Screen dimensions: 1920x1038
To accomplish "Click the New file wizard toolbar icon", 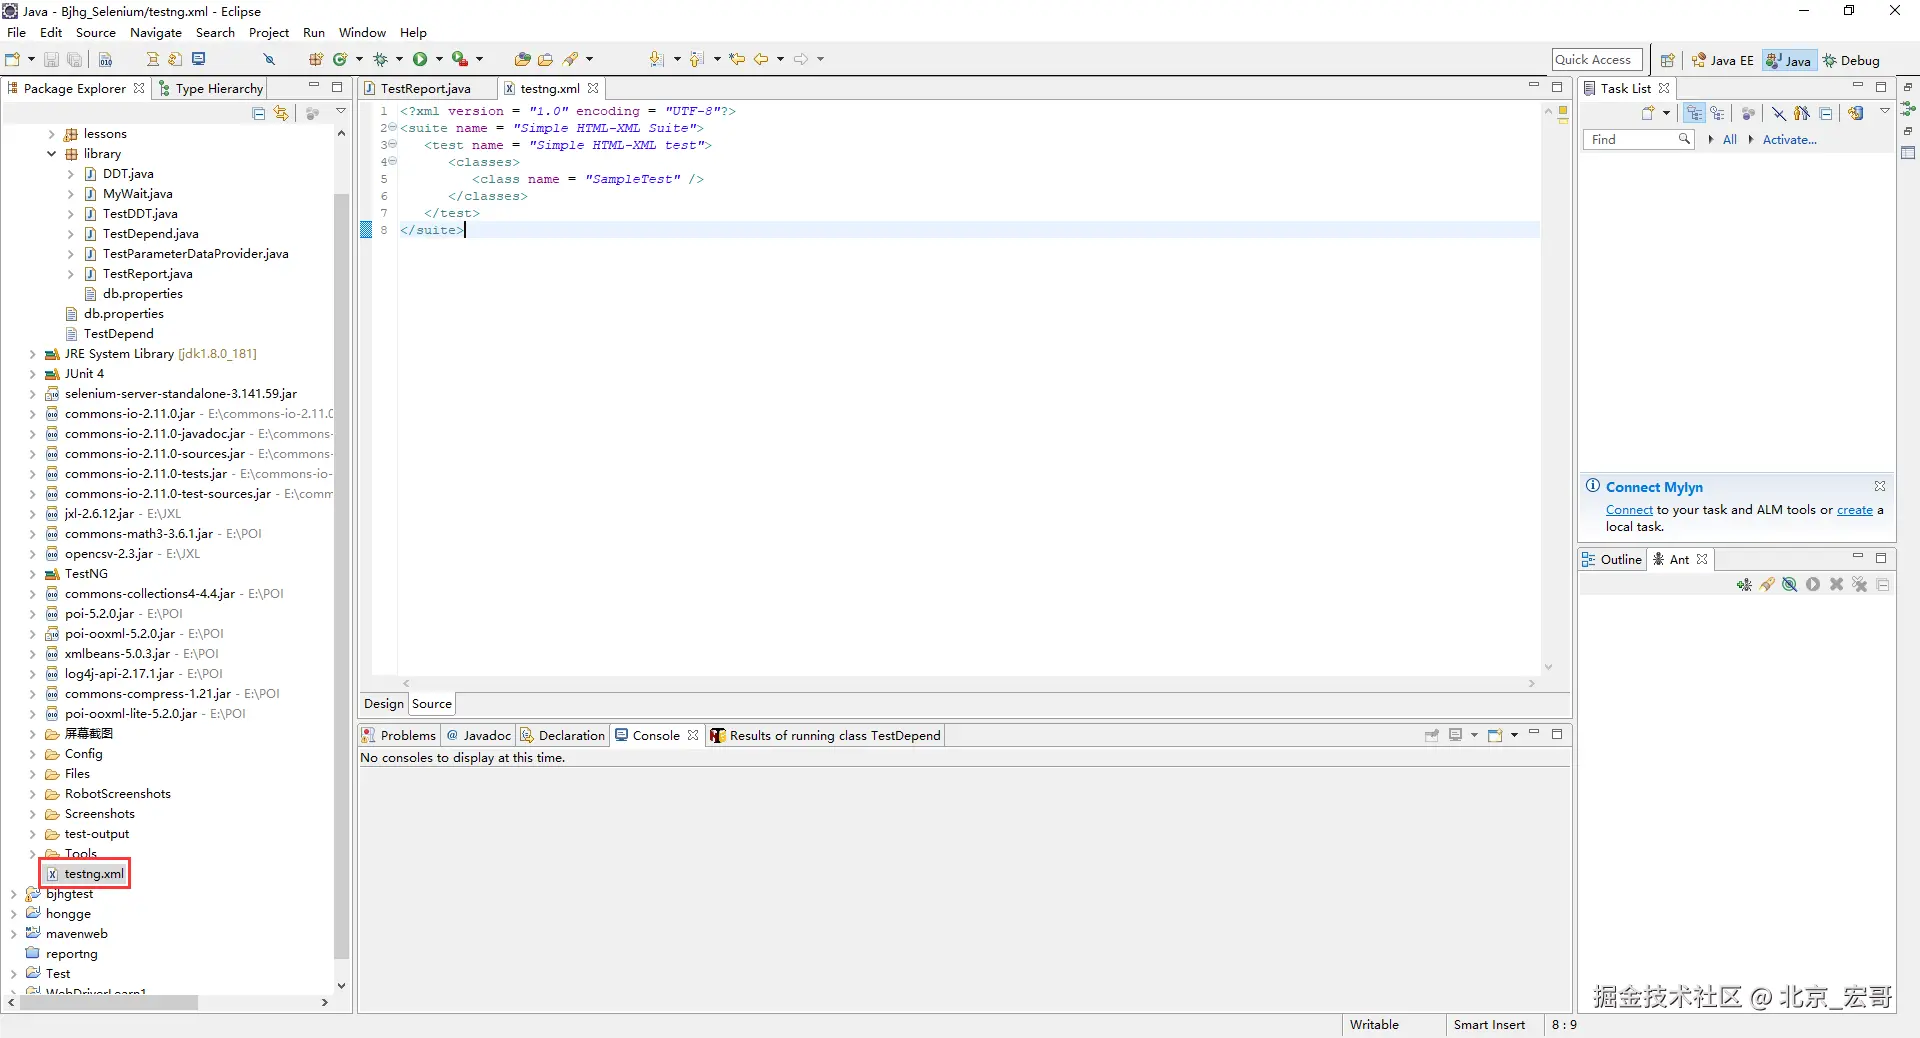I will (x=13, y=59).
